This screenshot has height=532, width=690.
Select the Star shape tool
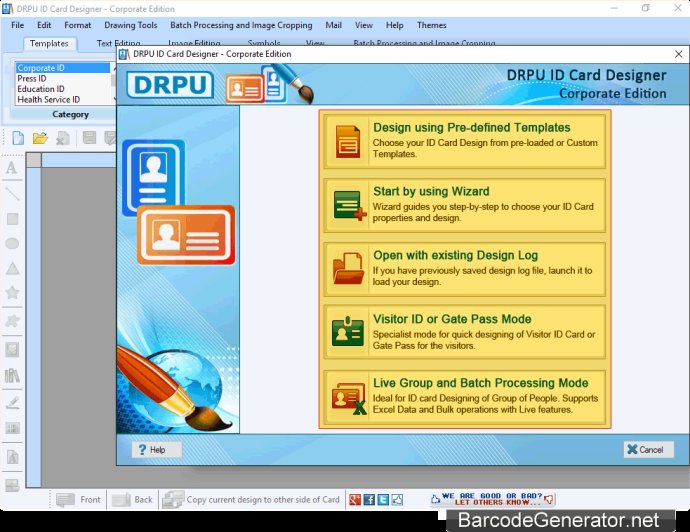coord(12,292)
